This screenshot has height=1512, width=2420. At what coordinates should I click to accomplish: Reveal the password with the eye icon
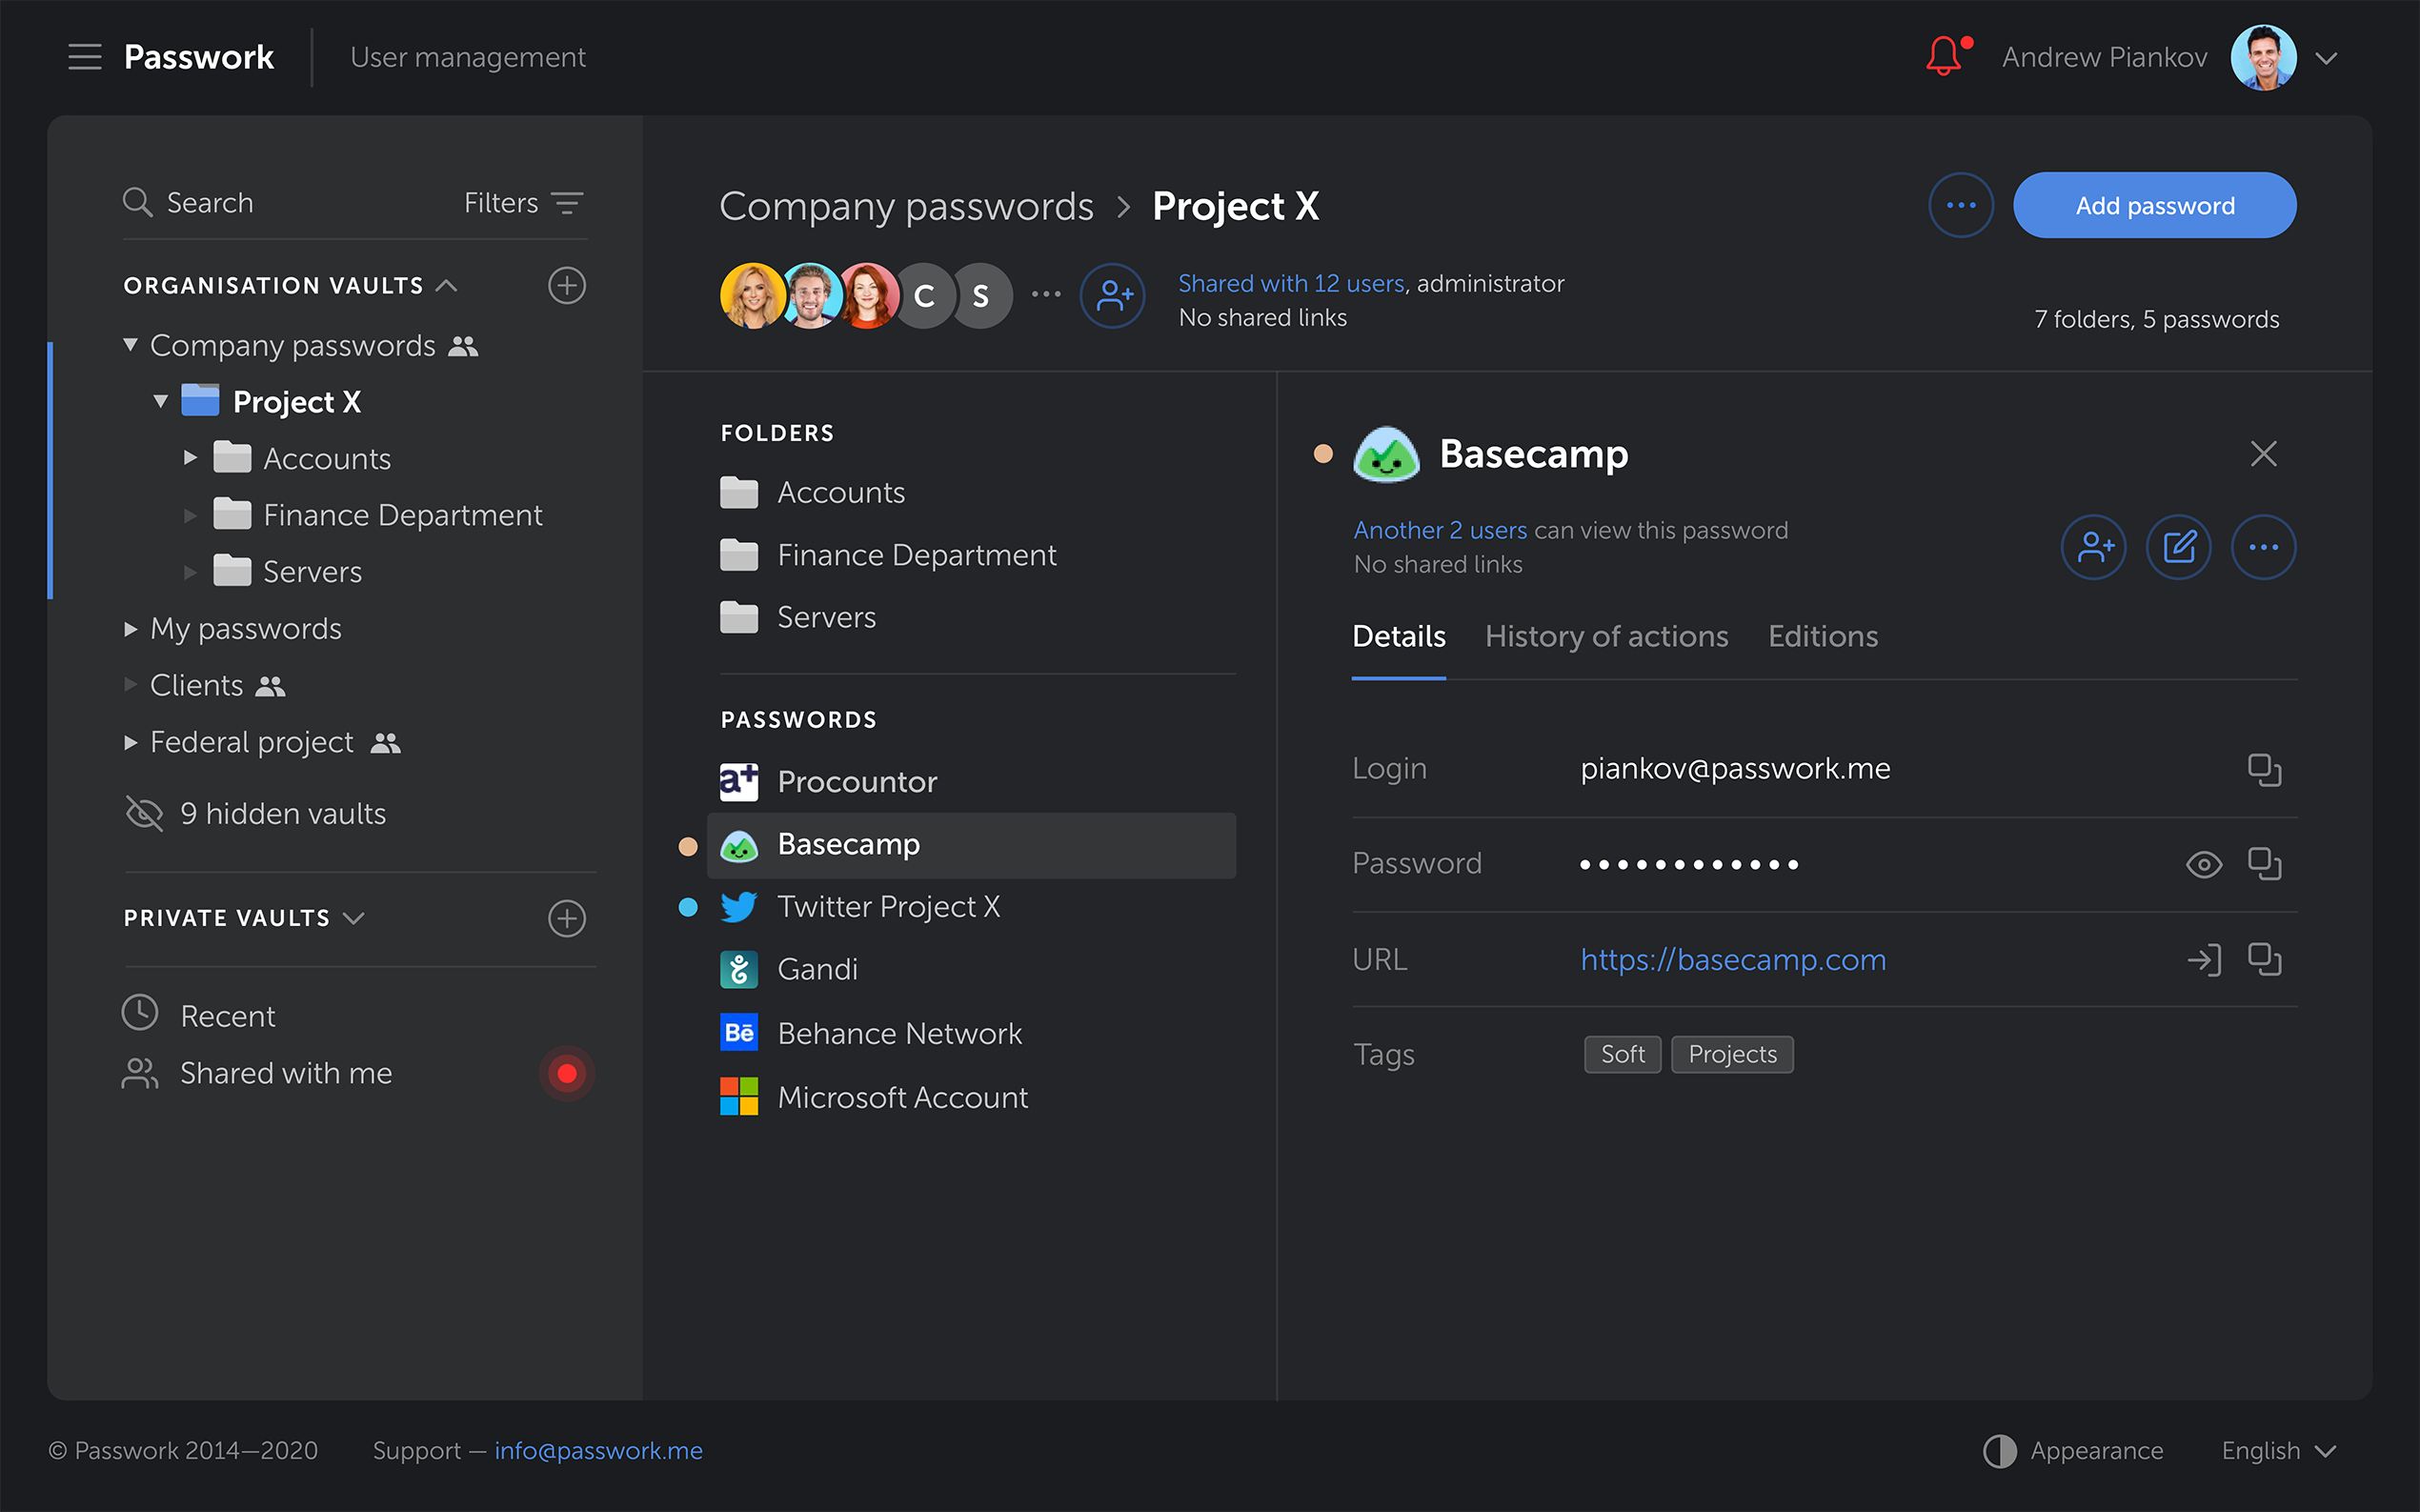pos(2203,864)
